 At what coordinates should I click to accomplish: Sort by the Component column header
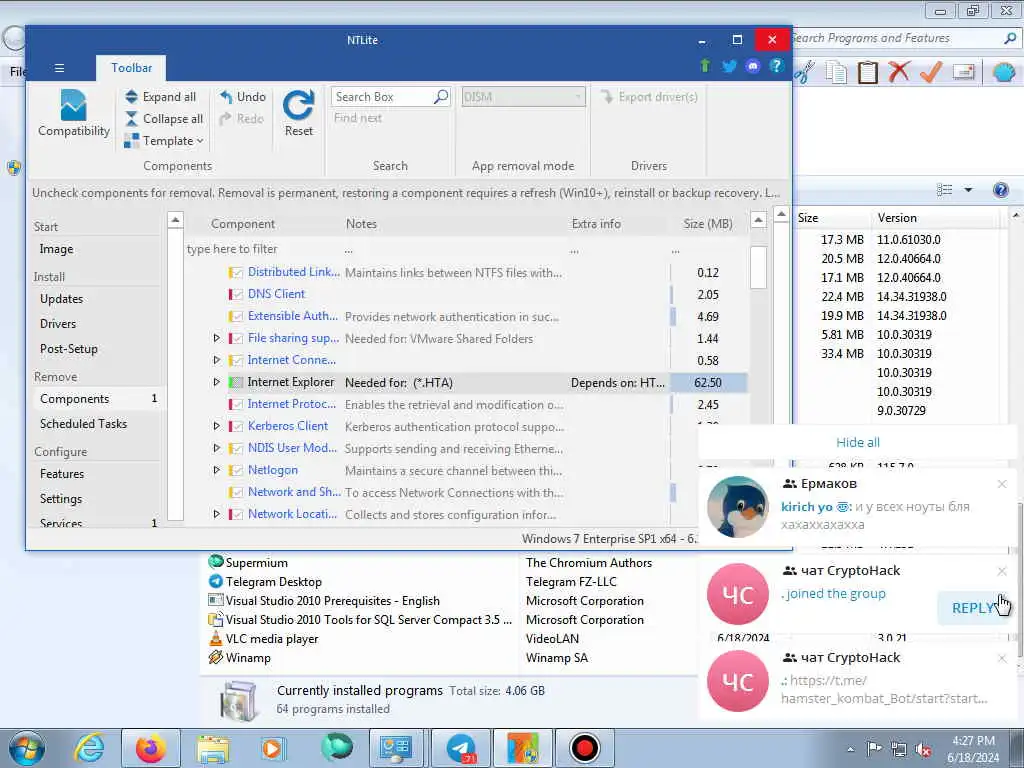[x=243, y=224]
